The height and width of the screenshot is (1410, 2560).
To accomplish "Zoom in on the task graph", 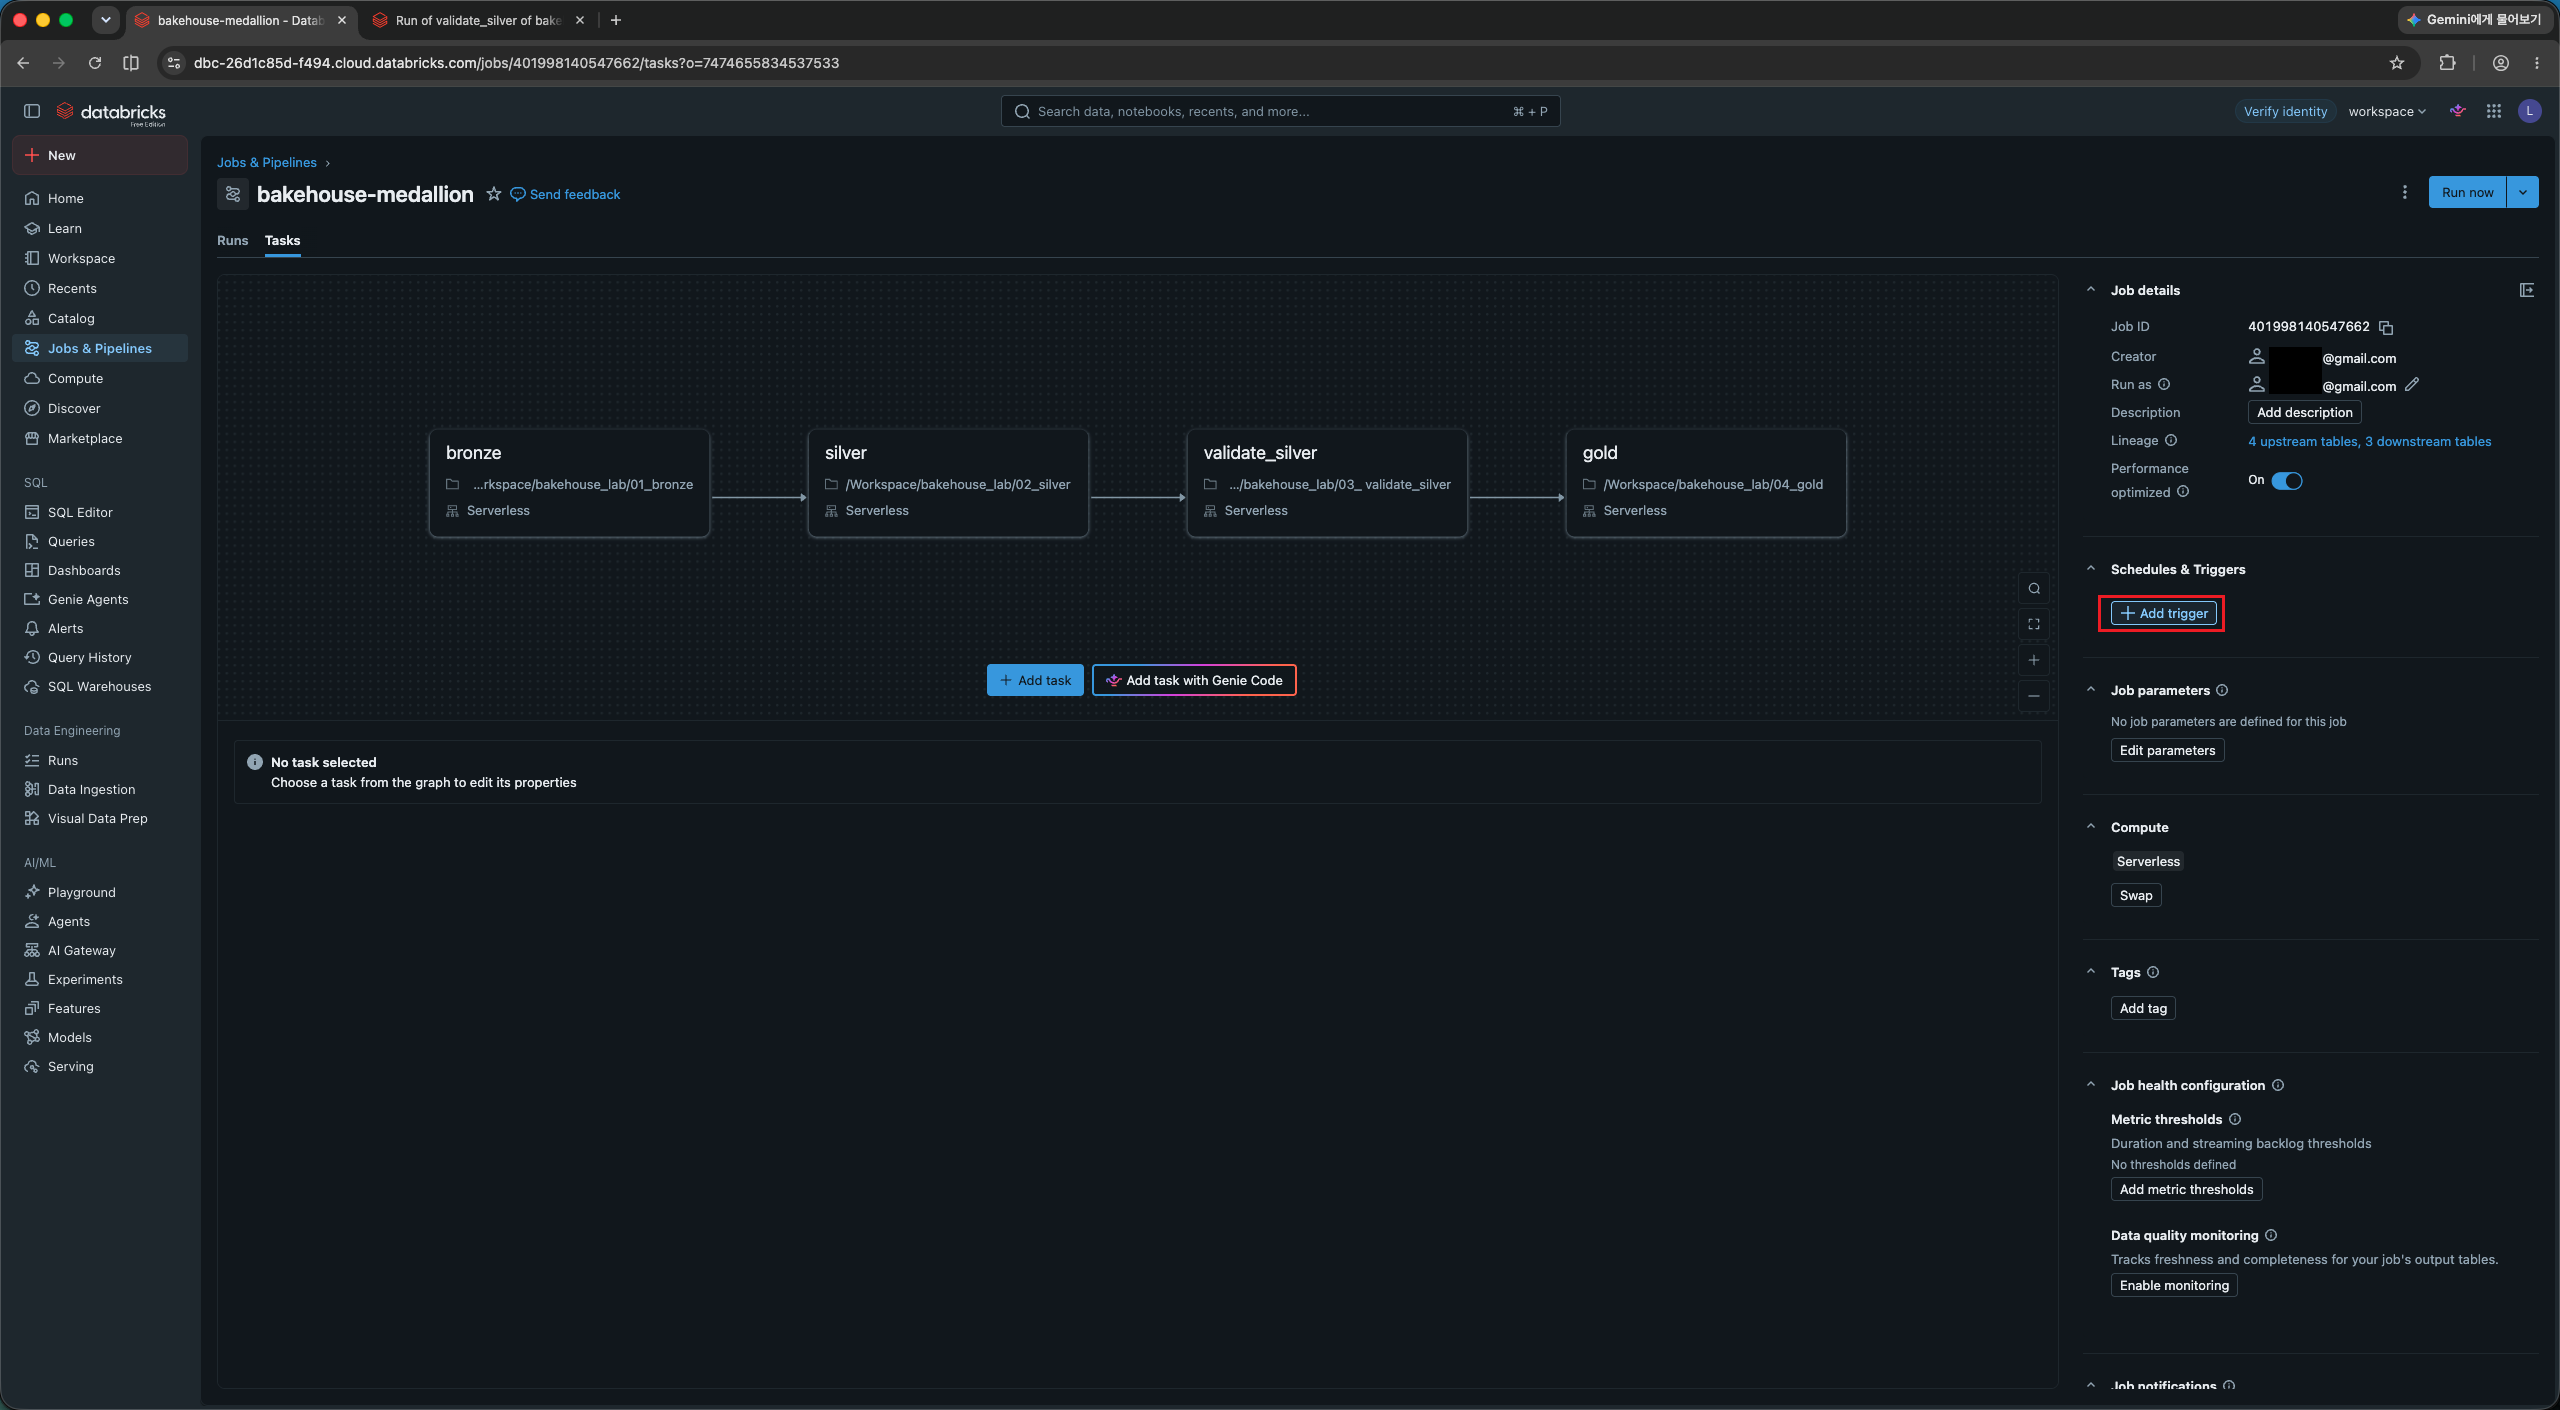I will pyautogui.click(x=2034, y=660).
